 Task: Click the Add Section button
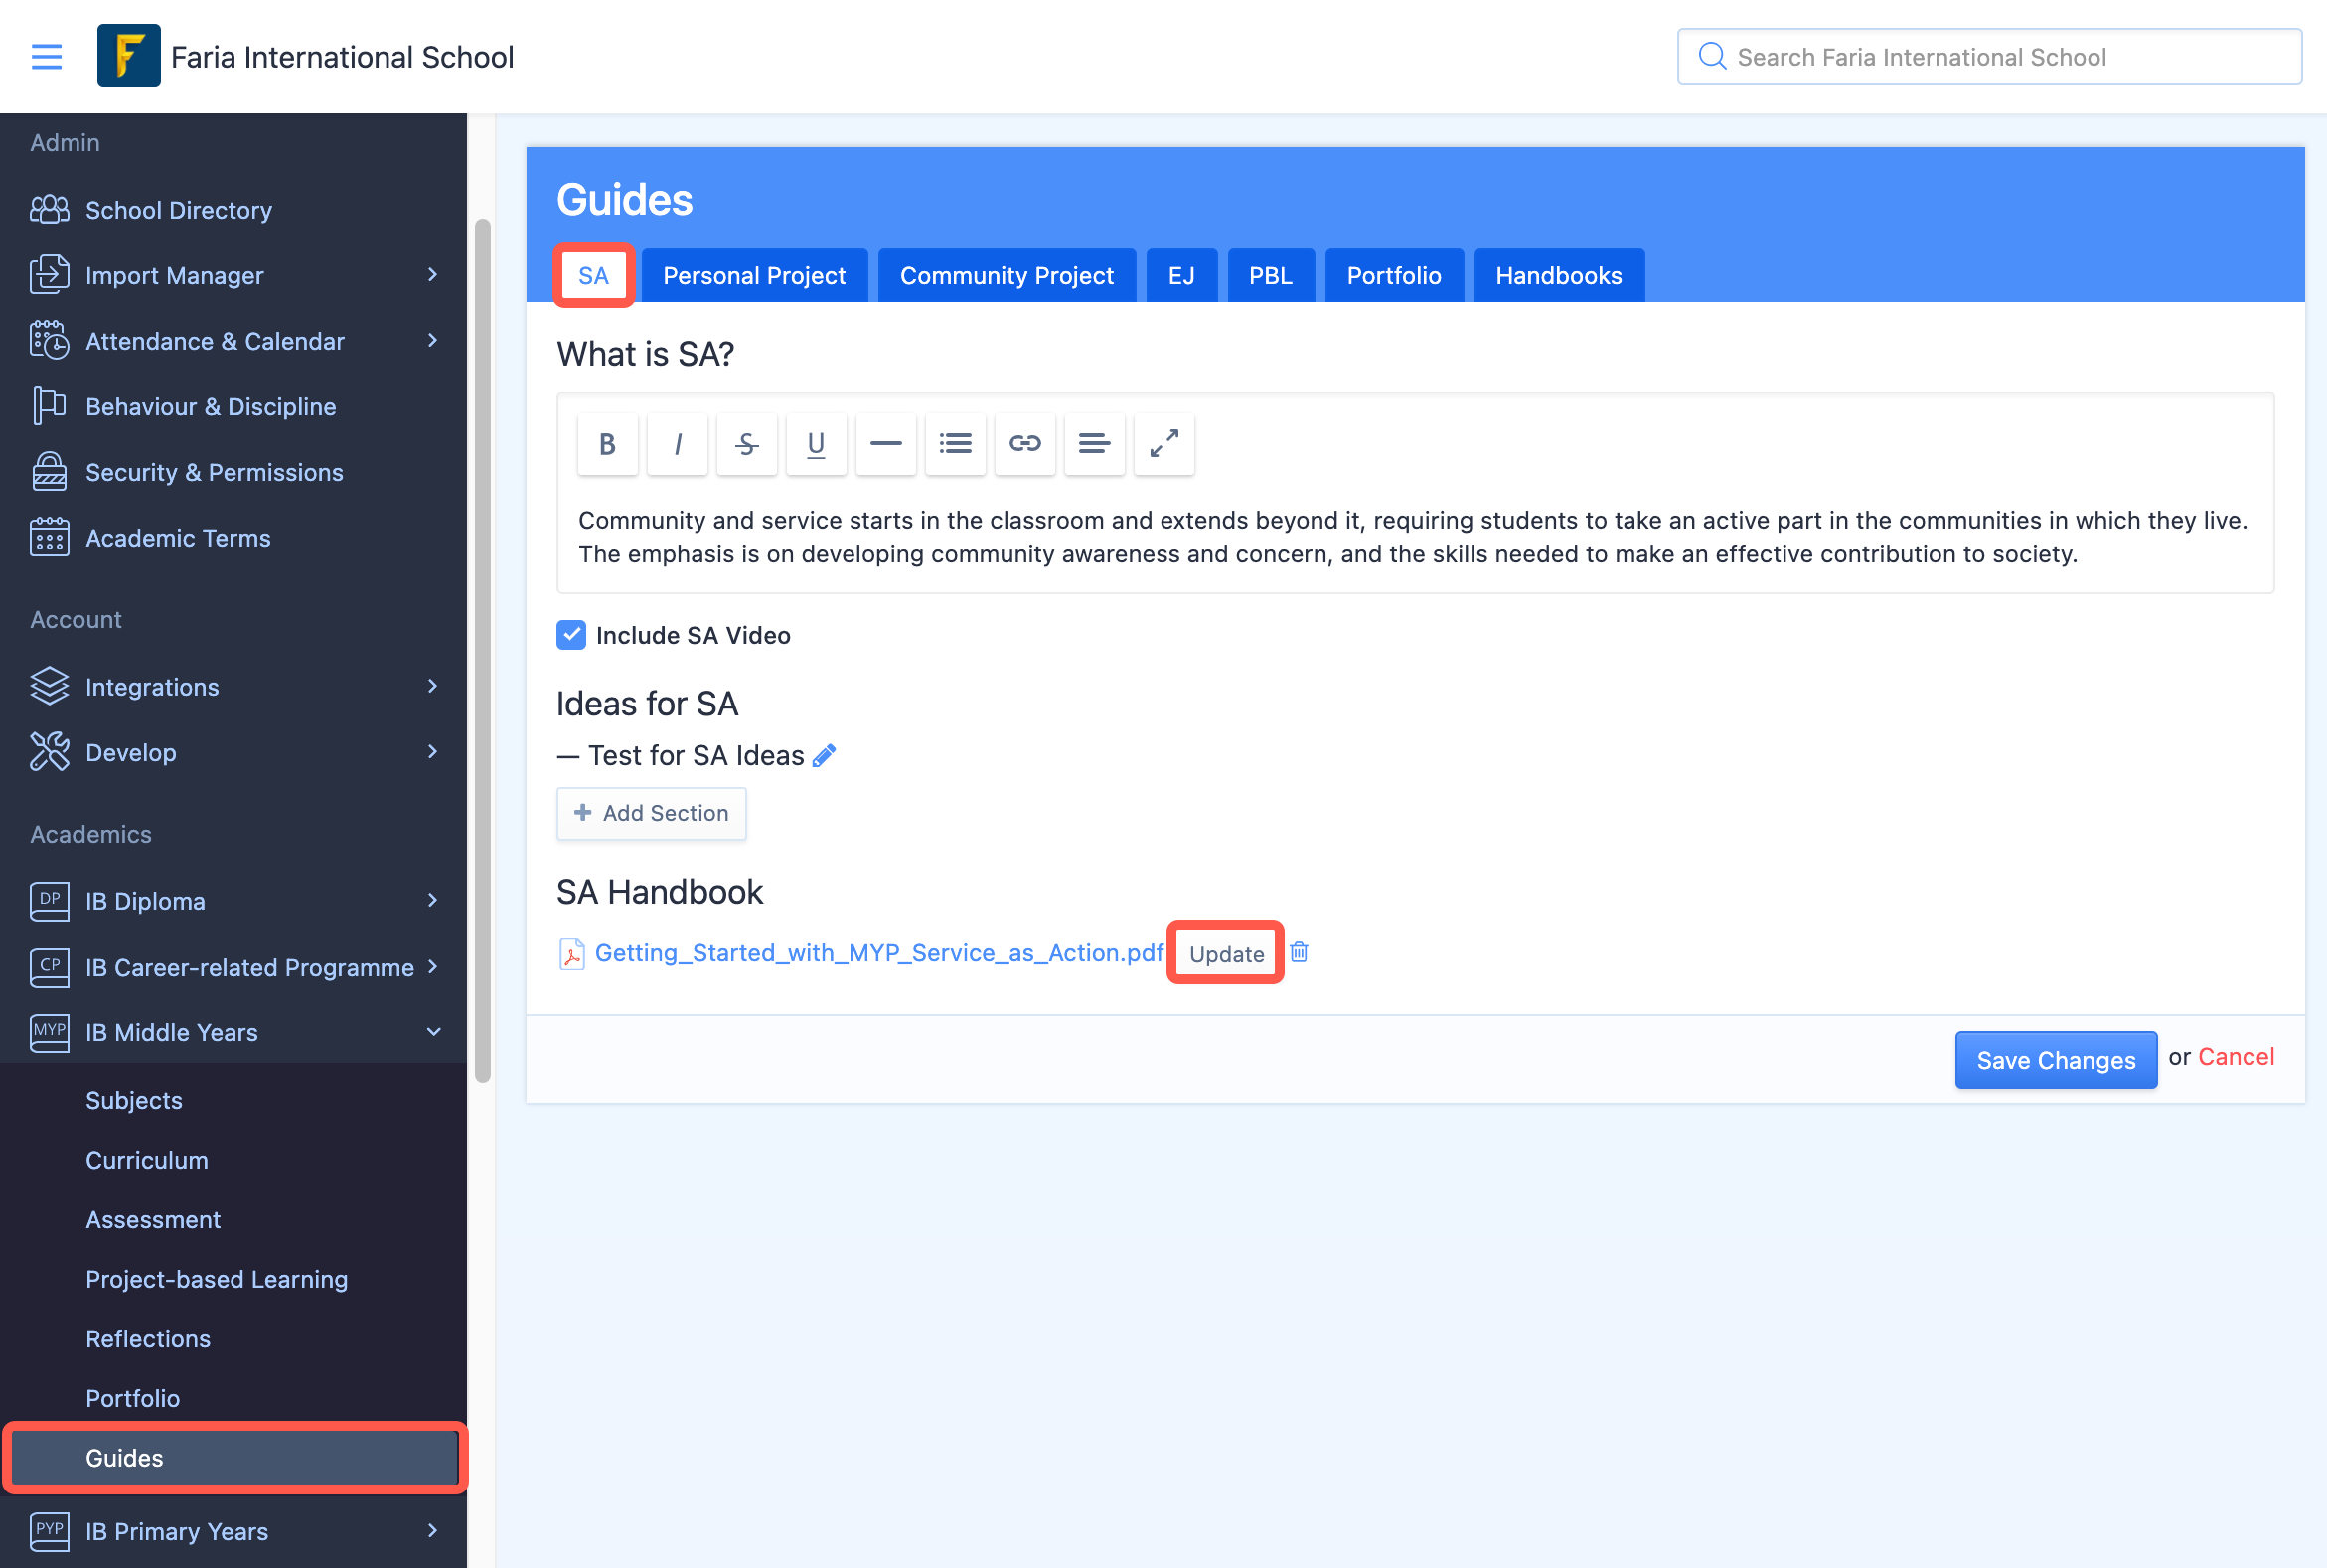click(651, 813)
